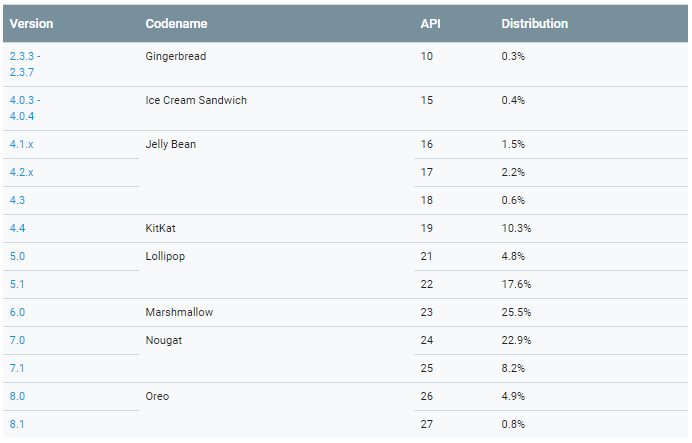Click the 7.0 Nougat version link
Viewport: 692px width, 443px height.
17,341
